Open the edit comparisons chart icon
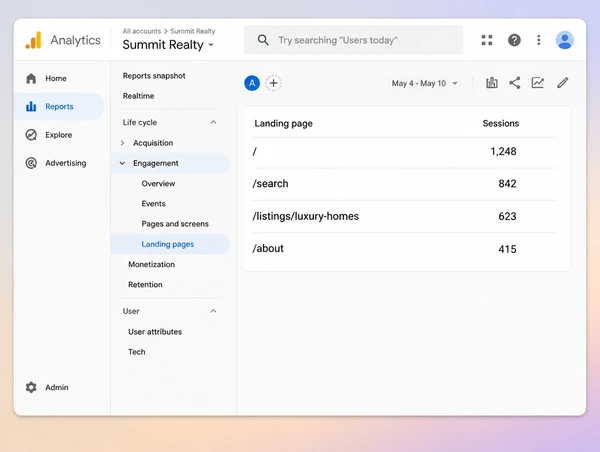The height and width of the screenshot is (452, 600). click(492, 83)
